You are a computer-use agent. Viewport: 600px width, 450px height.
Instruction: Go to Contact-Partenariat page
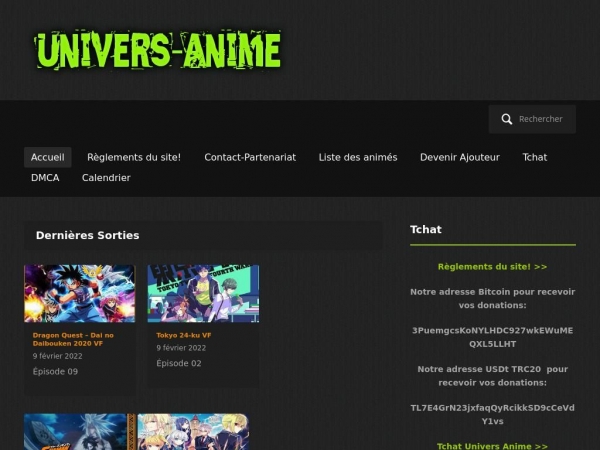pos(250,157)
